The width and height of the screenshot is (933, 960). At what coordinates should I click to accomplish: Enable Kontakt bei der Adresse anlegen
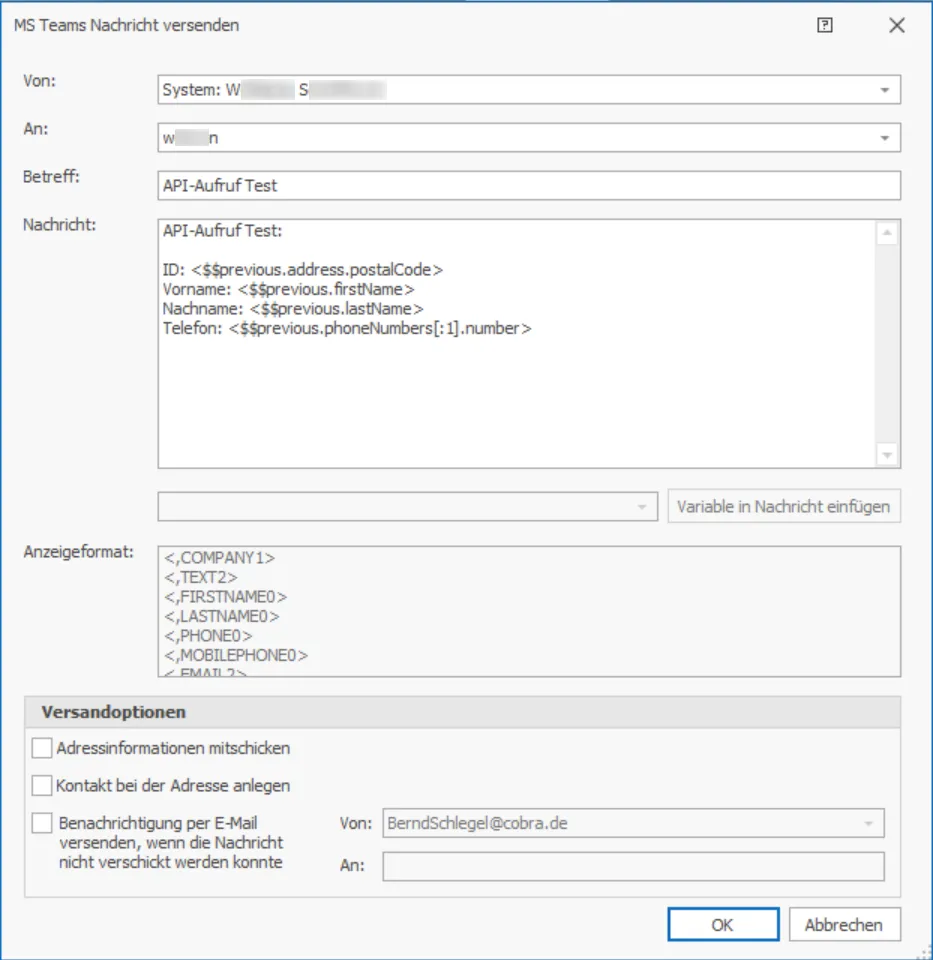[x=42, y=786]
